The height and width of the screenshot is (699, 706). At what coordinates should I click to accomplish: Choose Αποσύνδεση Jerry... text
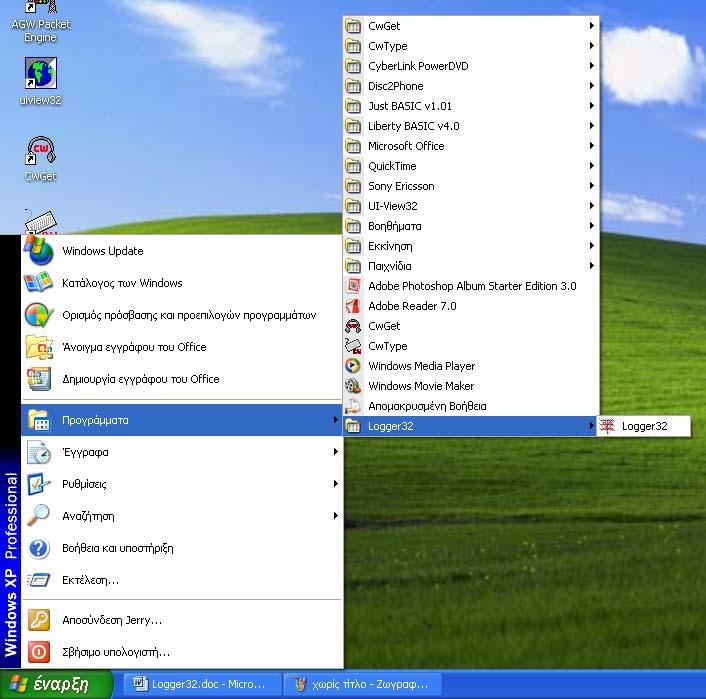pos(112,620)
